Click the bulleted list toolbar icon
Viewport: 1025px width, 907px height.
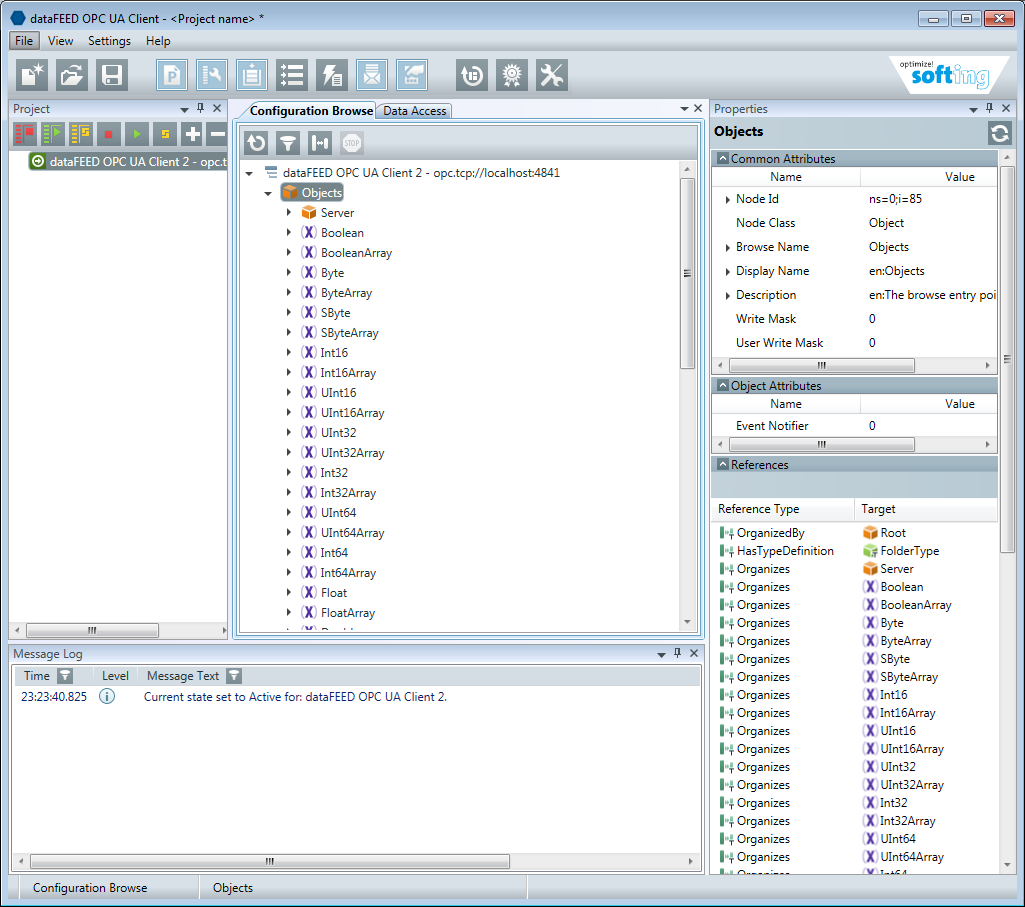click(292, 75)
